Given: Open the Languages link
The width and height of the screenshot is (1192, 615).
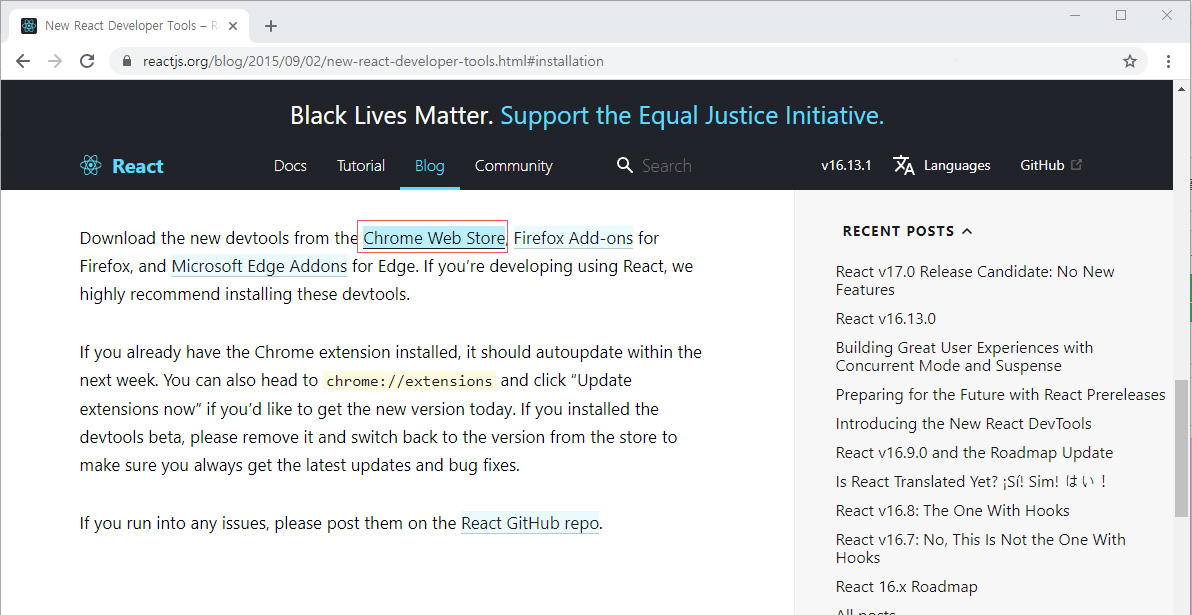Looking at the screenshot, I should click(x=957, y=165).
